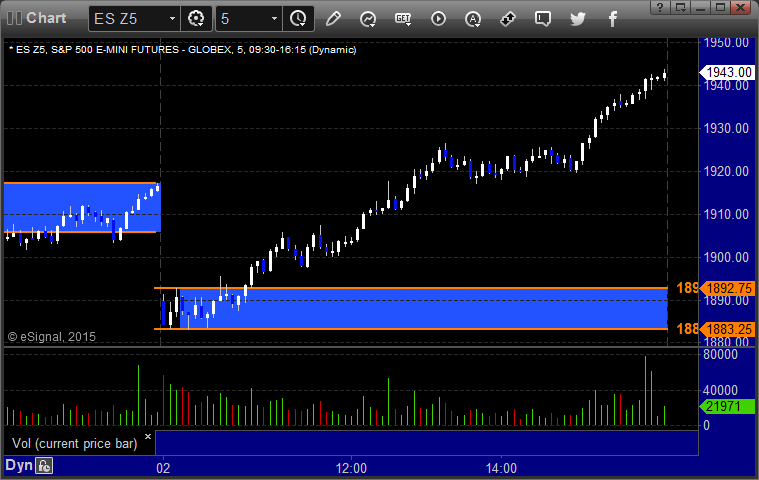Click the orange 1892.75 price tag
The height and width of the screenshot is (480, 759).
click(728, 288)
